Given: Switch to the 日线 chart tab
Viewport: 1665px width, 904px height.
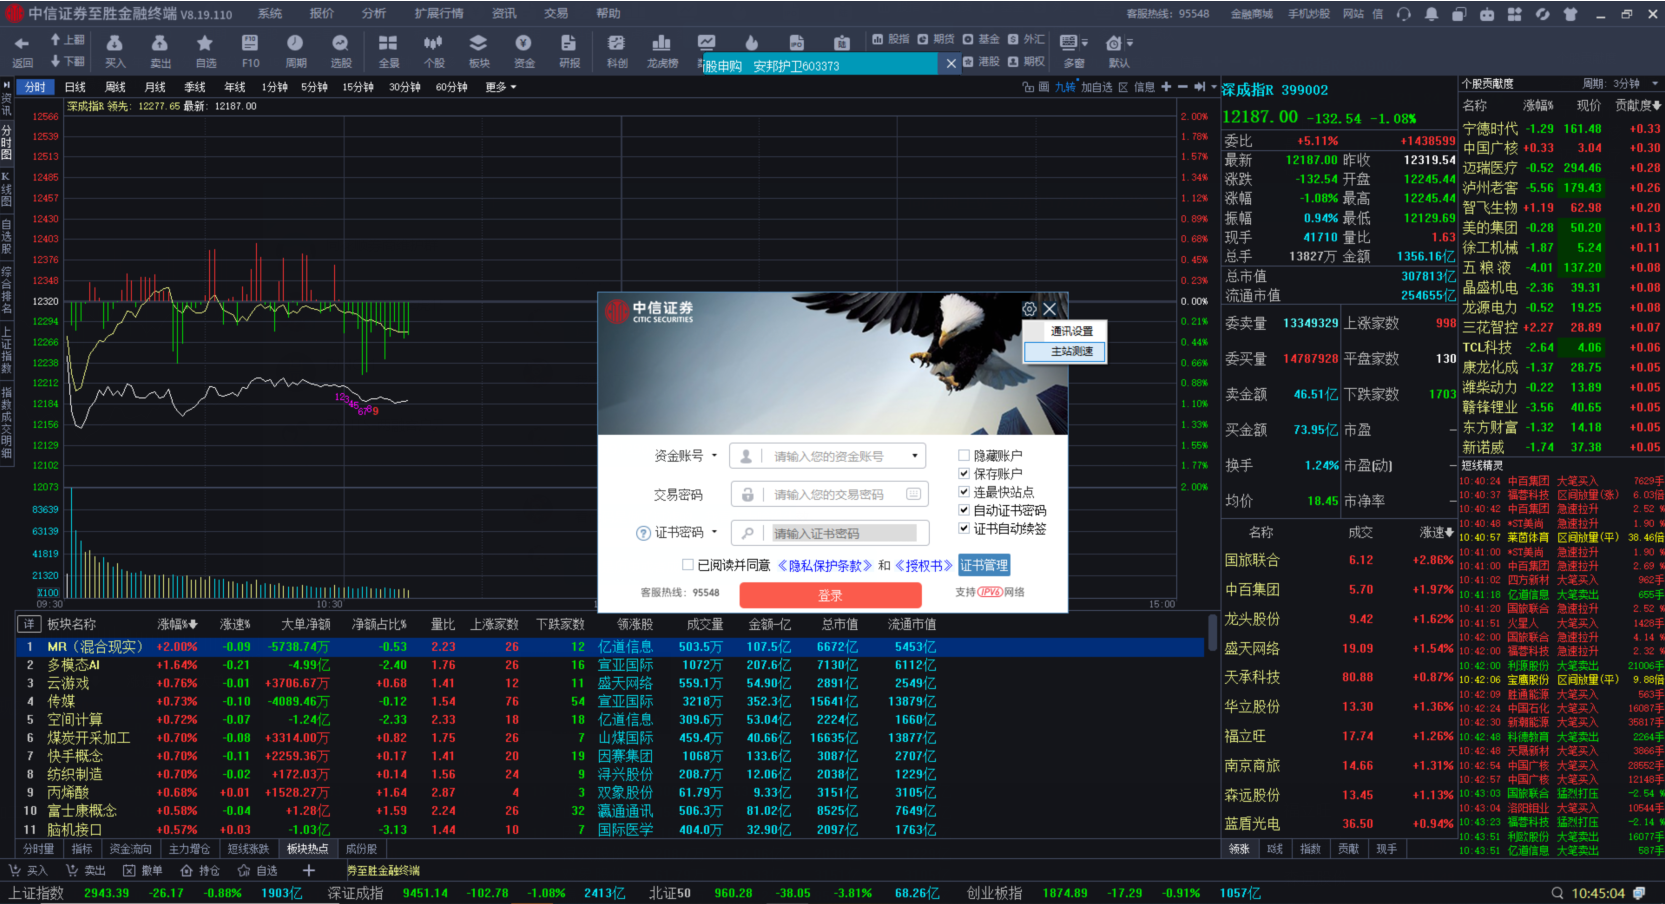Looking at the screenshot, I should click(75, 87).
